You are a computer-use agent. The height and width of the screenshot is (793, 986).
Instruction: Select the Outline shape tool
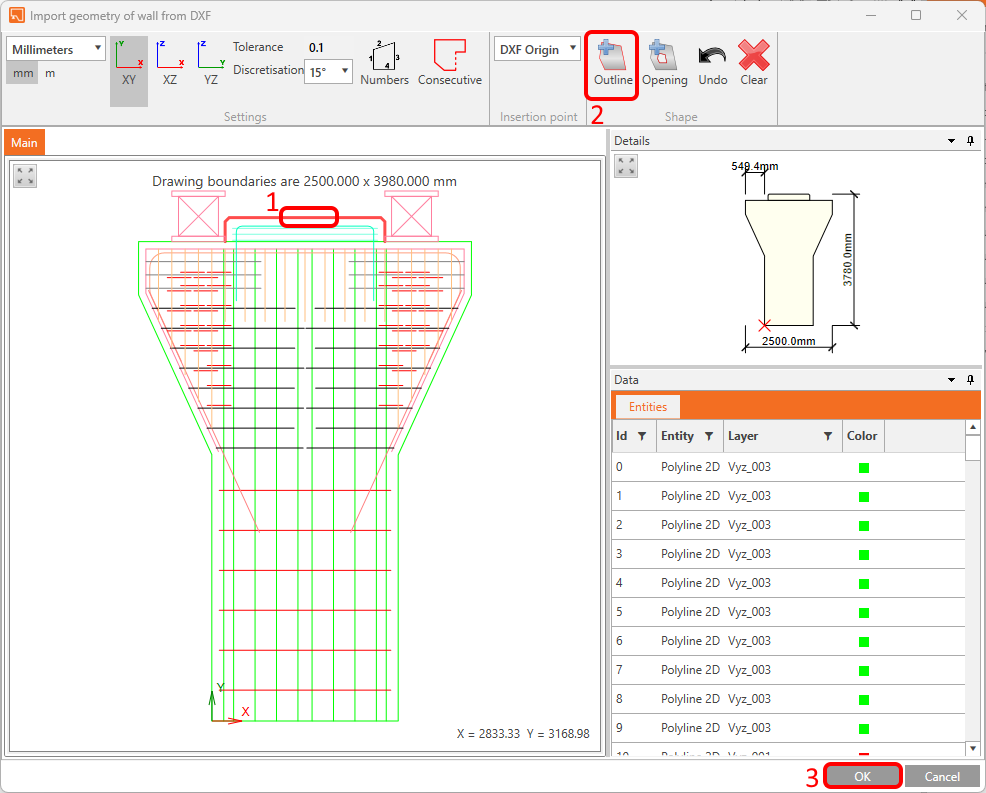pos(612,64)
